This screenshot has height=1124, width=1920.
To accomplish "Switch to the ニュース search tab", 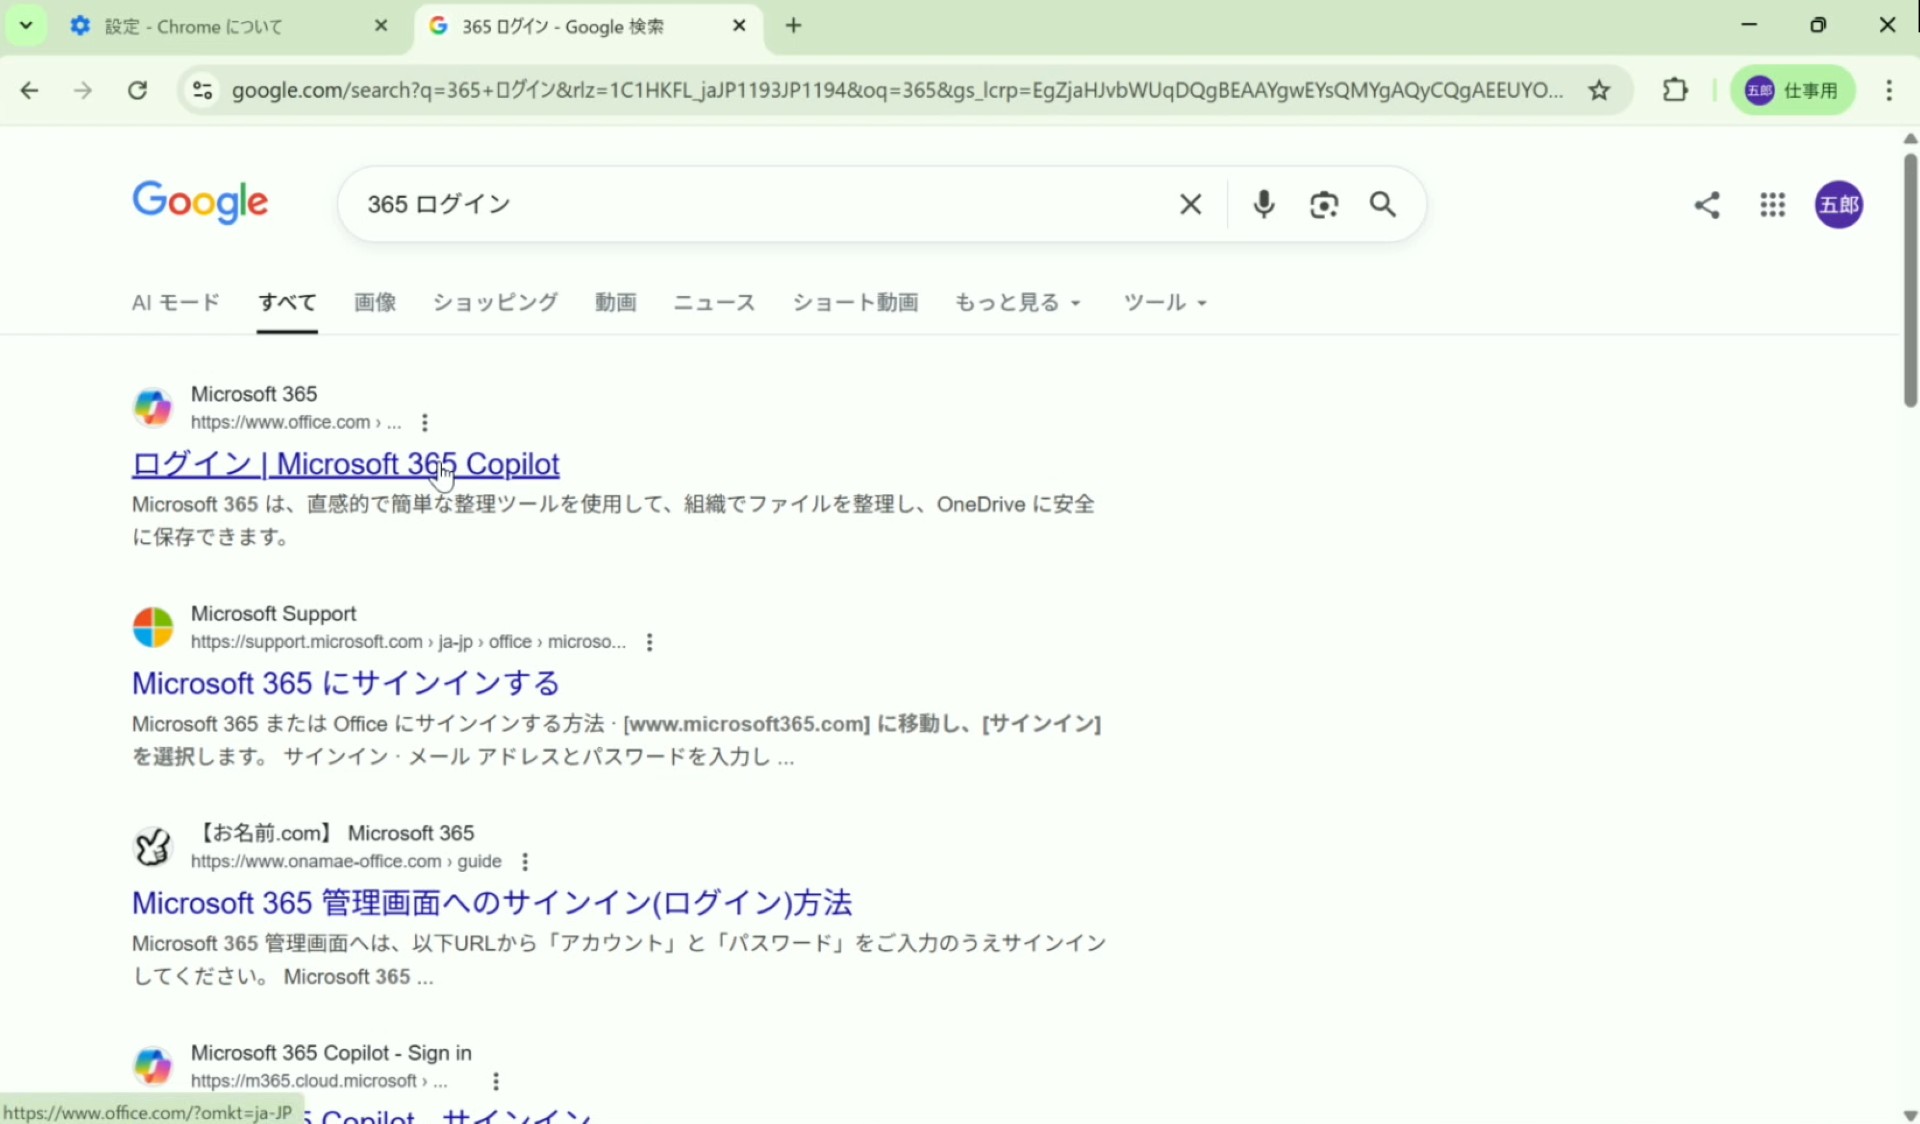I will 714,302.
